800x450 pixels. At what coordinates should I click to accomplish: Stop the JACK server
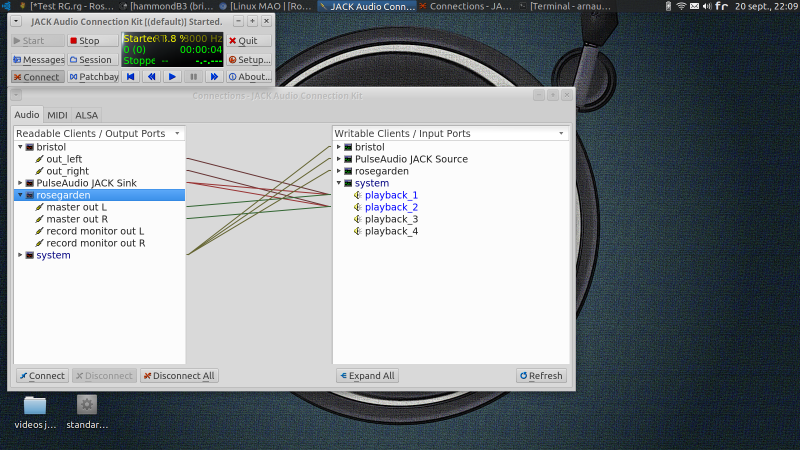[93, 41]
